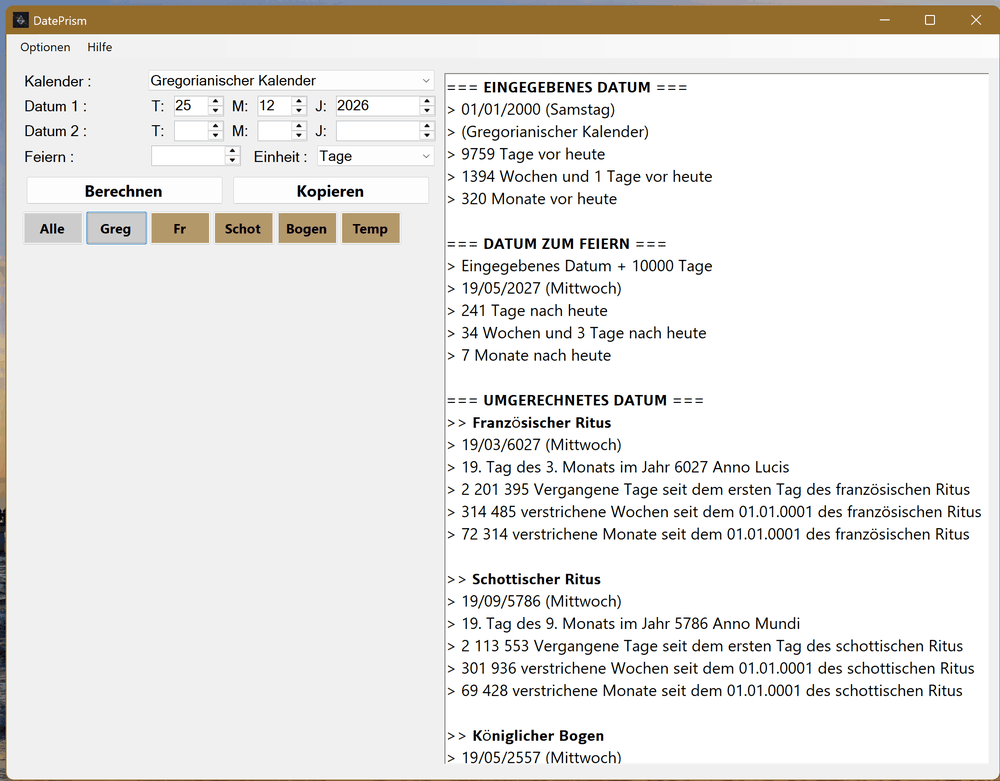This screenshot has height=781, width=1000.
Task: Click the 'Königlicher Bogen' heading
Action: [x=538, y=736]
